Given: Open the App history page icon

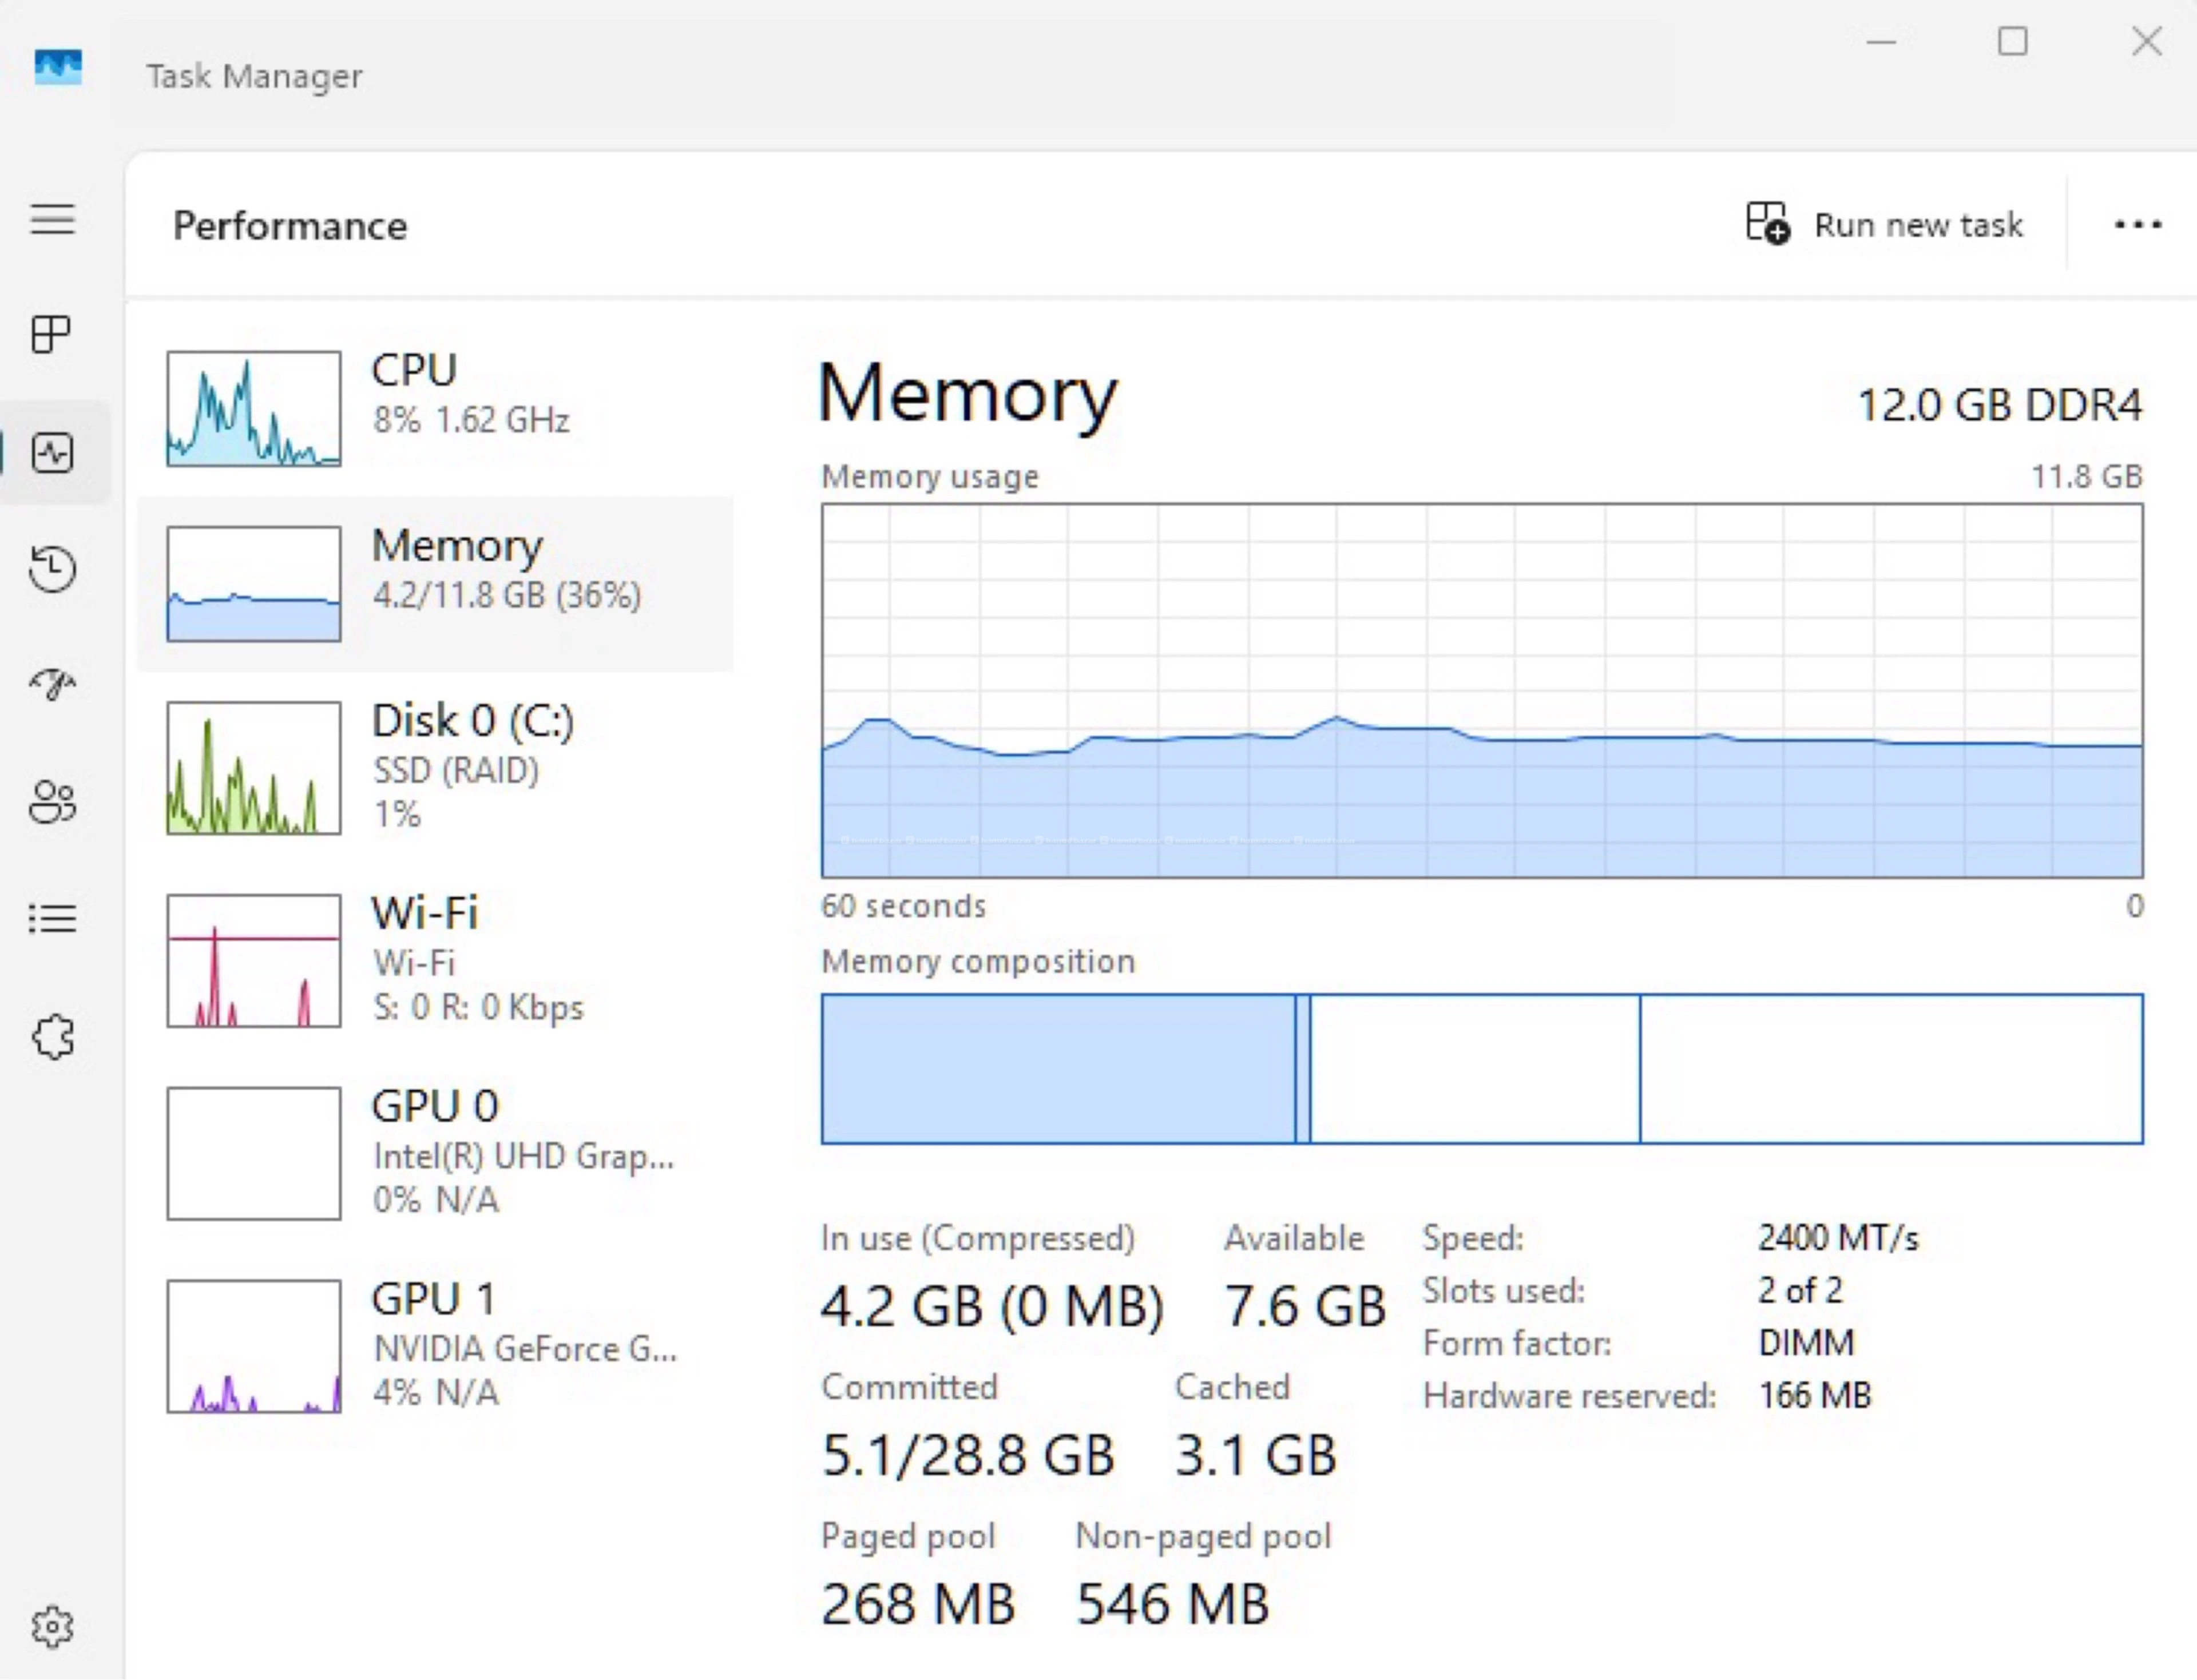Looking at the screenshot, I should (52, 569).
